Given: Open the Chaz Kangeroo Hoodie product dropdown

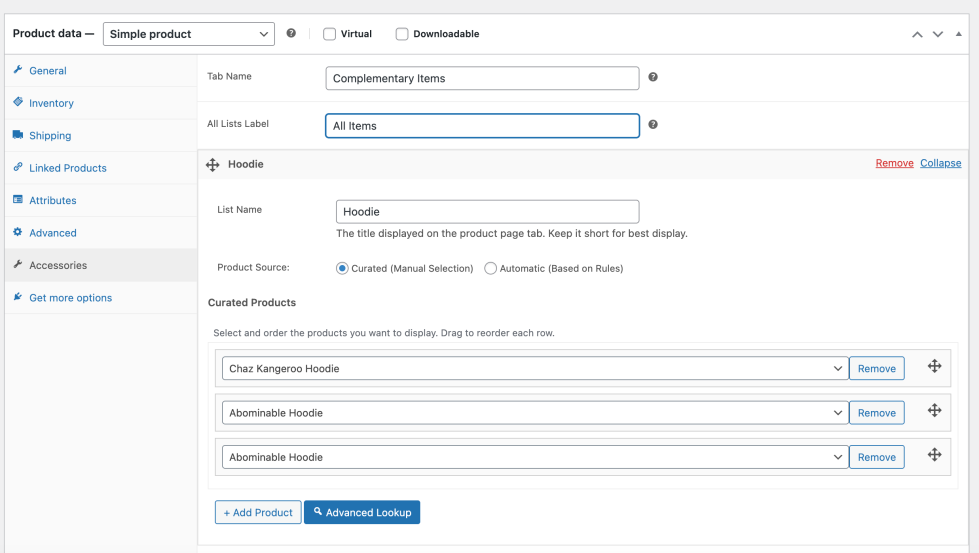Looking at the screenshot, I should (534, 369).
